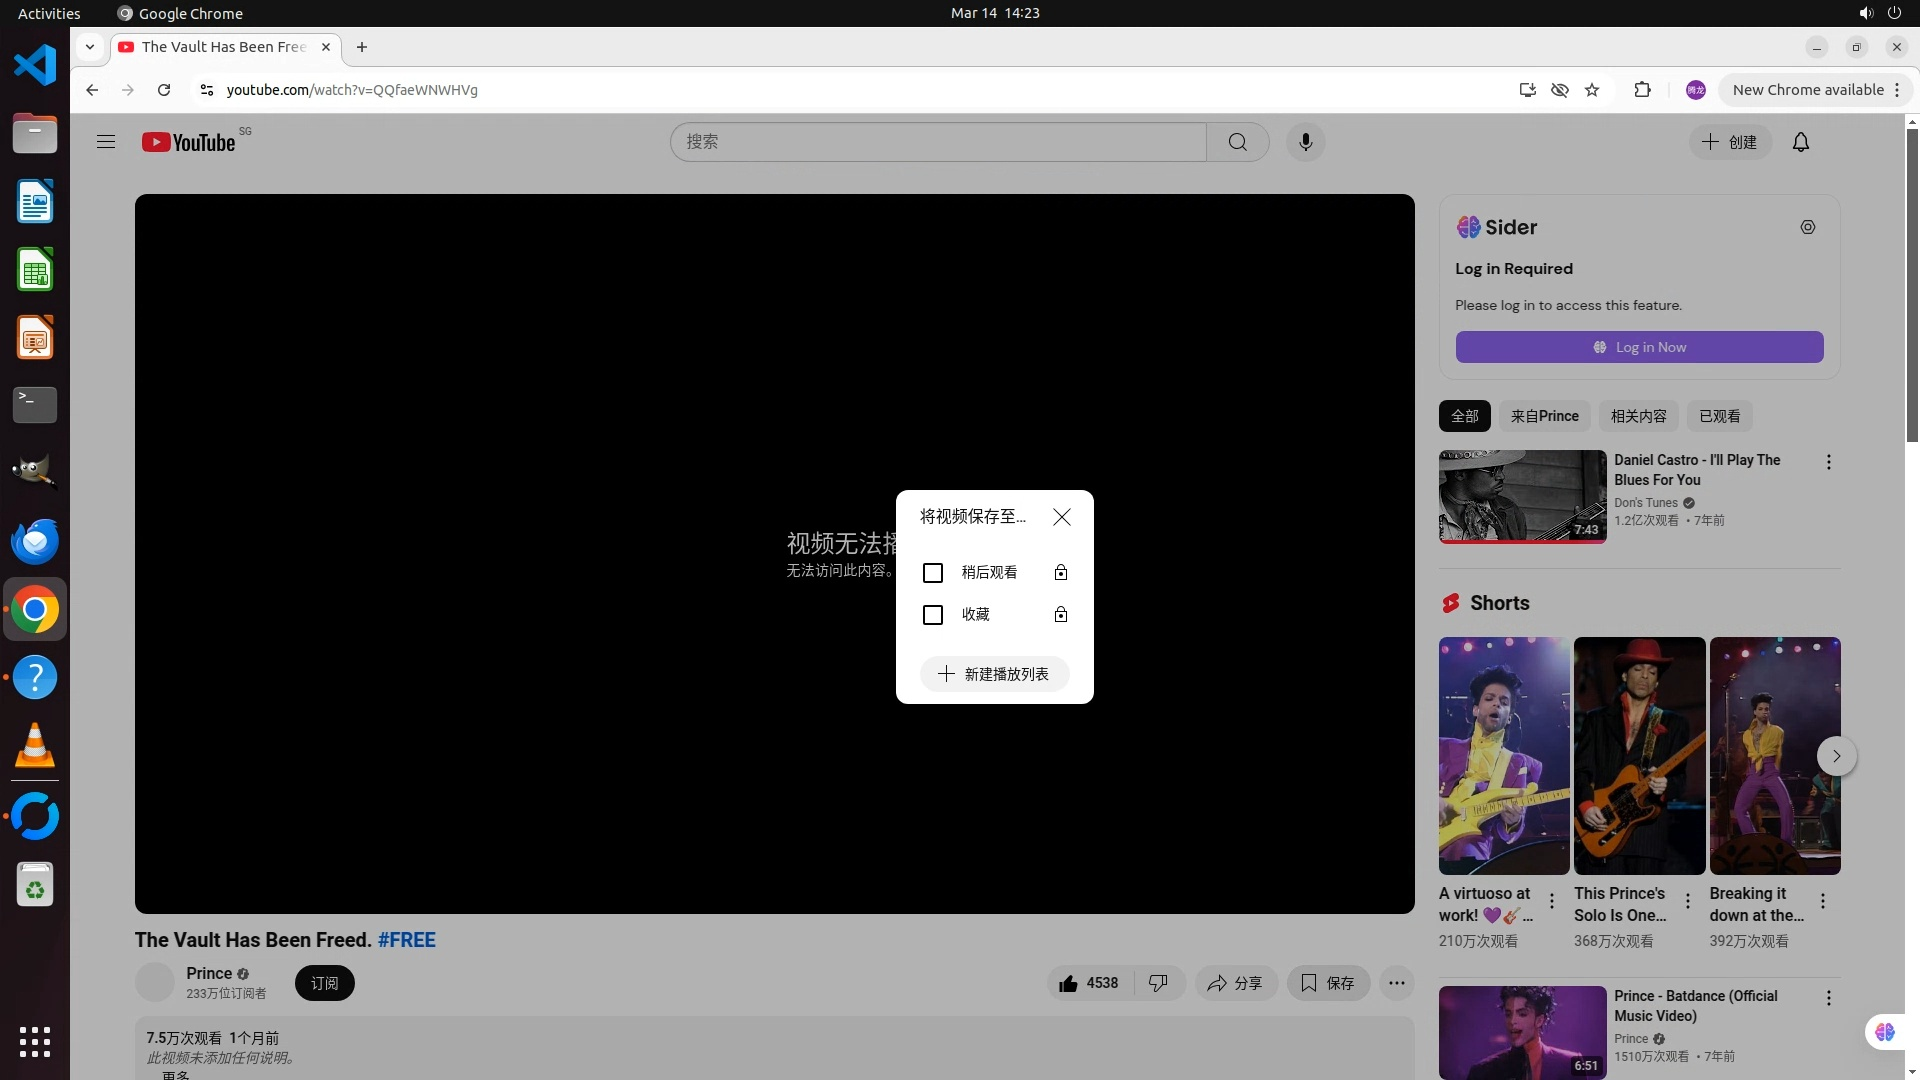
Task: Open Chrome extensions puzzle icon
Action: tap(1642, 90)
